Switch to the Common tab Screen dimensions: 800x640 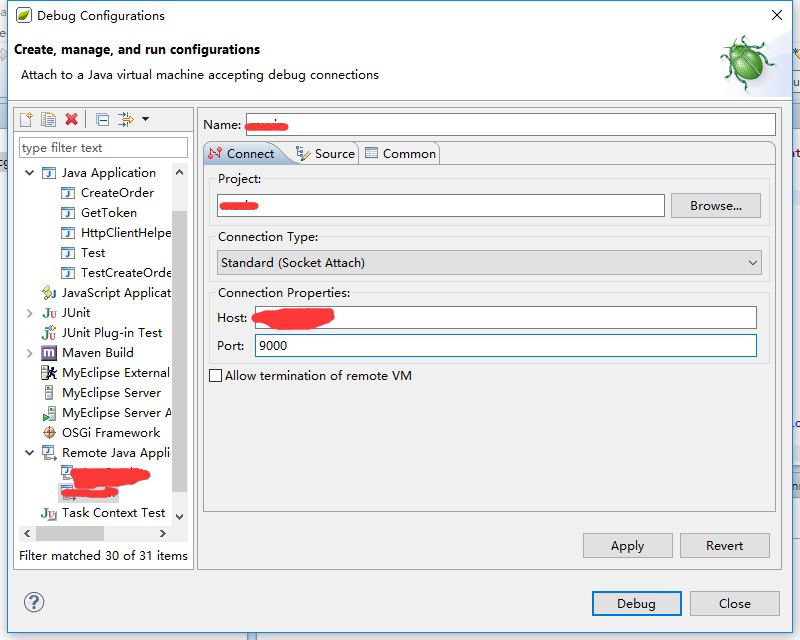pyautogui.click(x=401, y=154)
